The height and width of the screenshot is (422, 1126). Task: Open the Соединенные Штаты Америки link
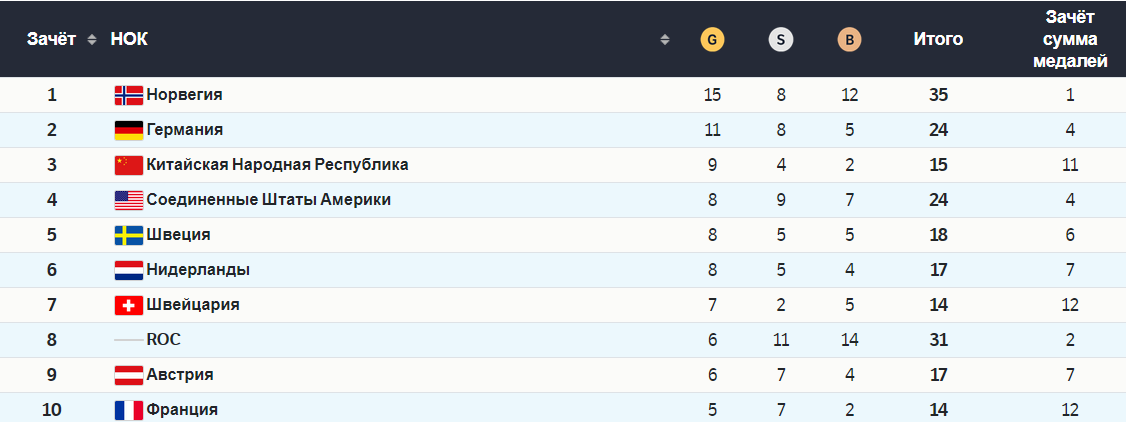[x=268, y=200]
